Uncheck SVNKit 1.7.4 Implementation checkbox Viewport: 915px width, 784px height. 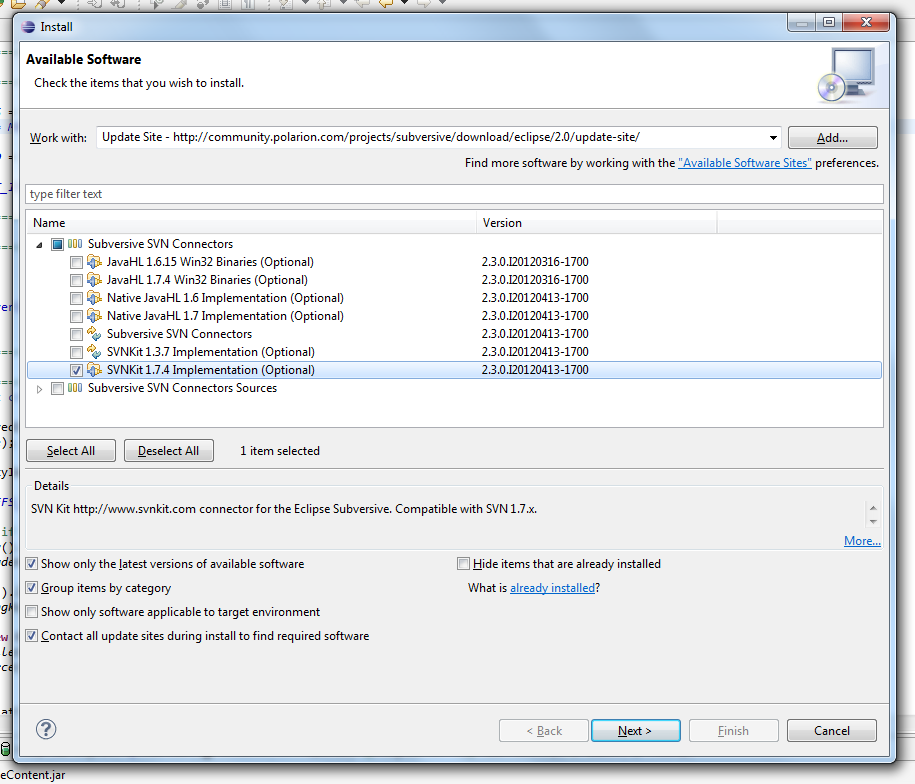coord(76,370)
